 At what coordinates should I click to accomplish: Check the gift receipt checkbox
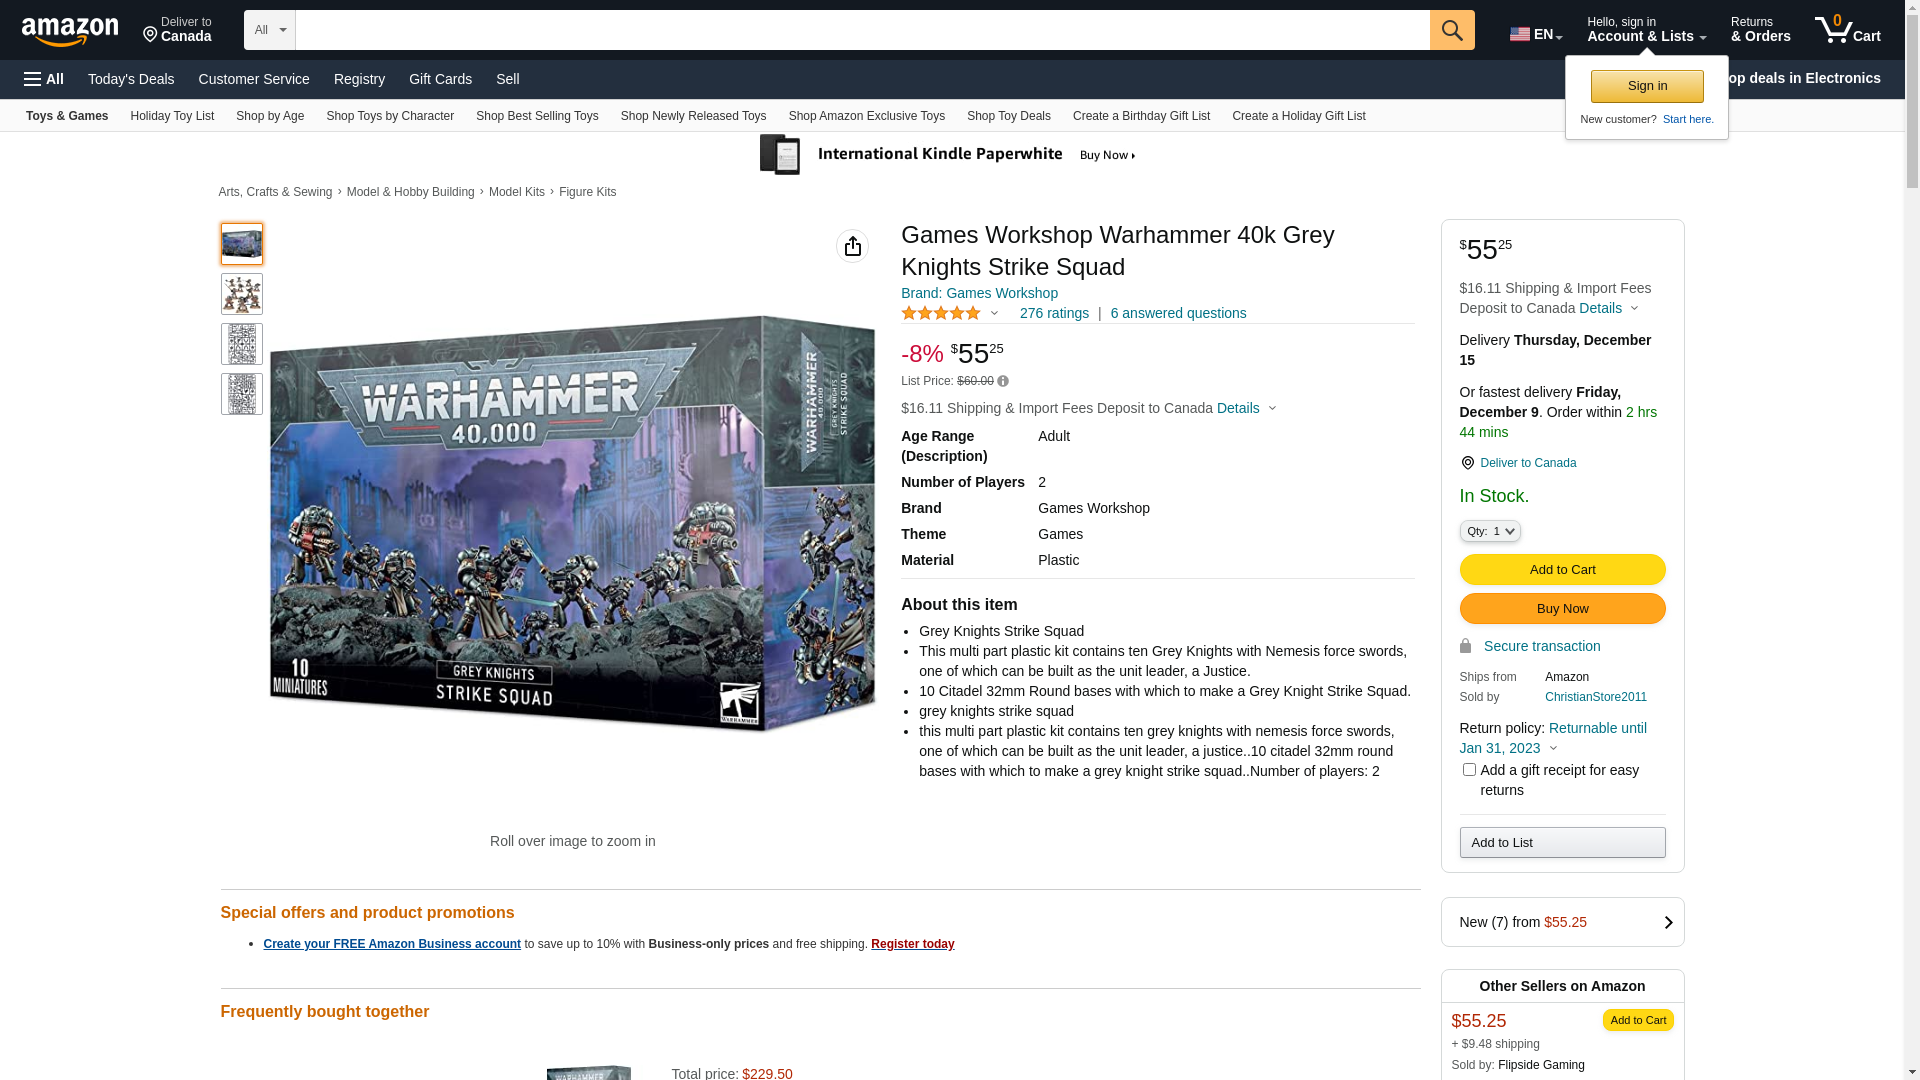tap(1469, 770)
